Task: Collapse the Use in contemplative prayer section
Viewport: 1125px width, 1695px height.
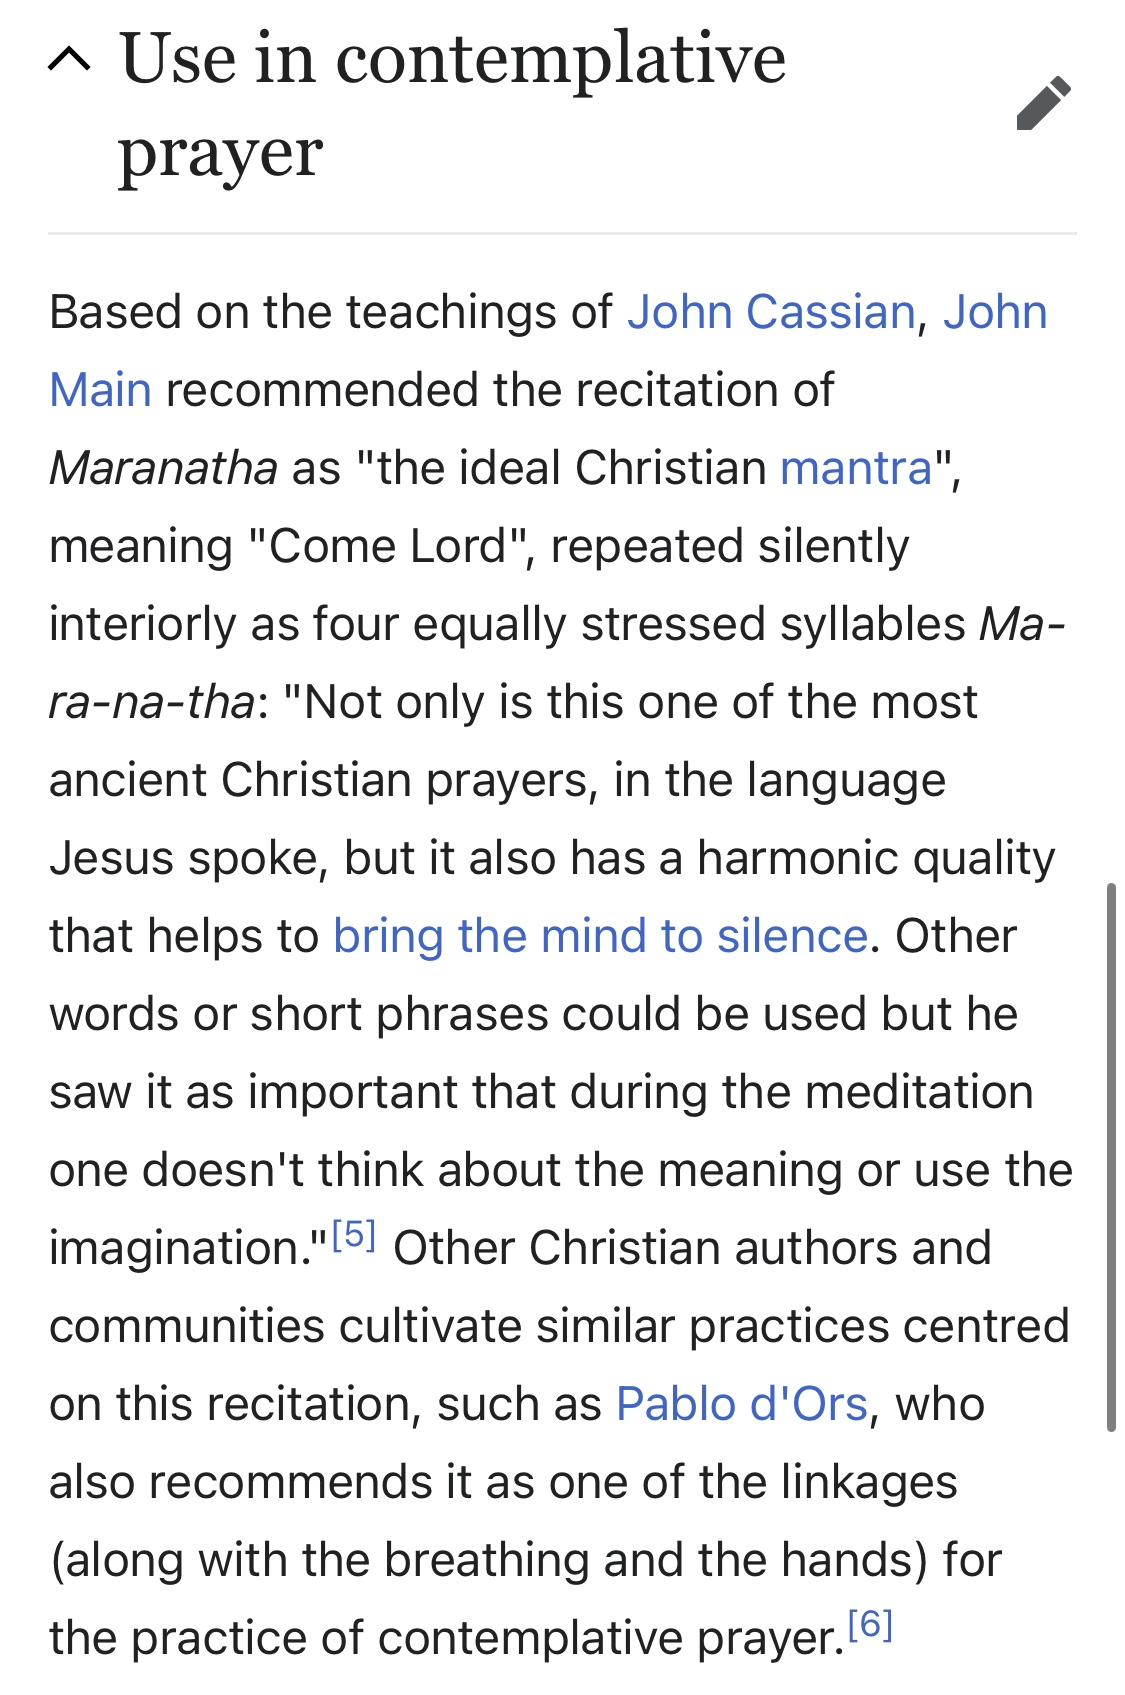Action: pos(69,60)
